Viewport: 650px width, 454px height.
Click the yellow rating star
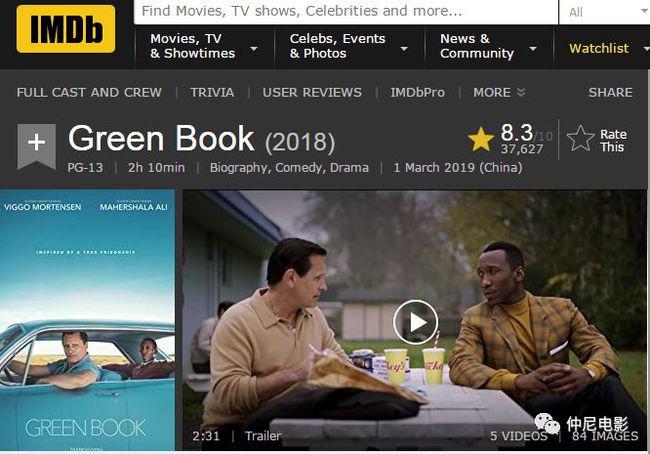pyautogui.click(x=481, y=139)
